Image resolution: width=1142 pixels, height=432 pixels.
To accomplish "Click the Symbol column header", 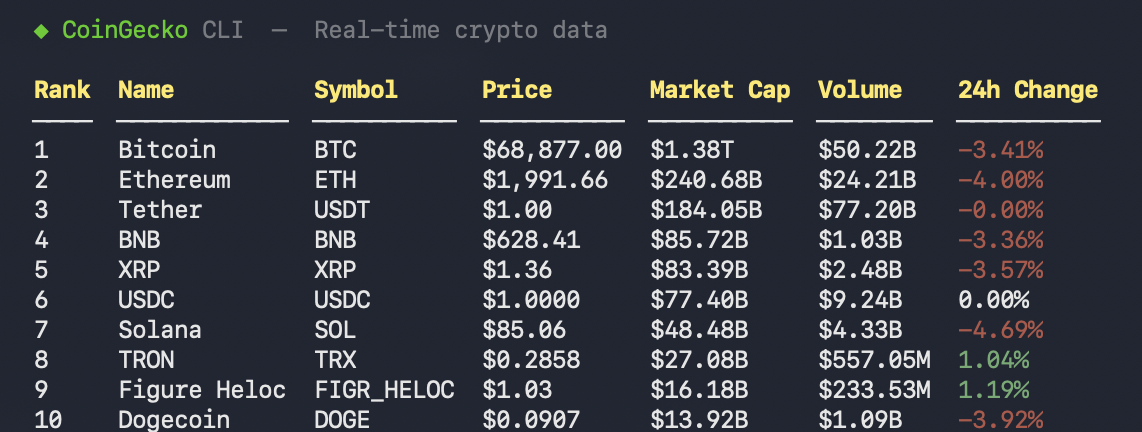I will [355, 90].
